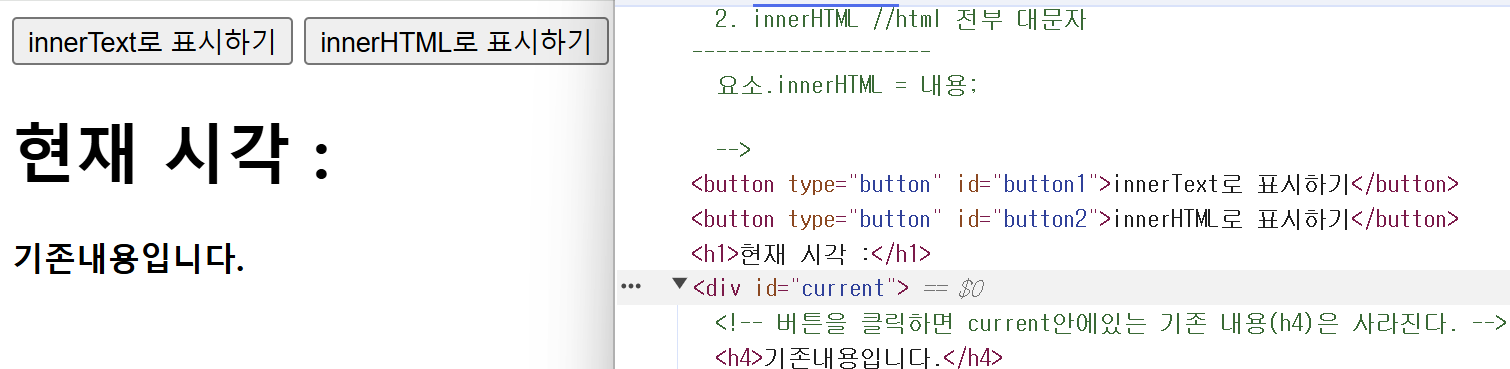Select the h4 '기존내용입니다.' line in DevTools
Image resolution: width=1510 pixels, height=369 pixels.
click(x=859, y=357)
